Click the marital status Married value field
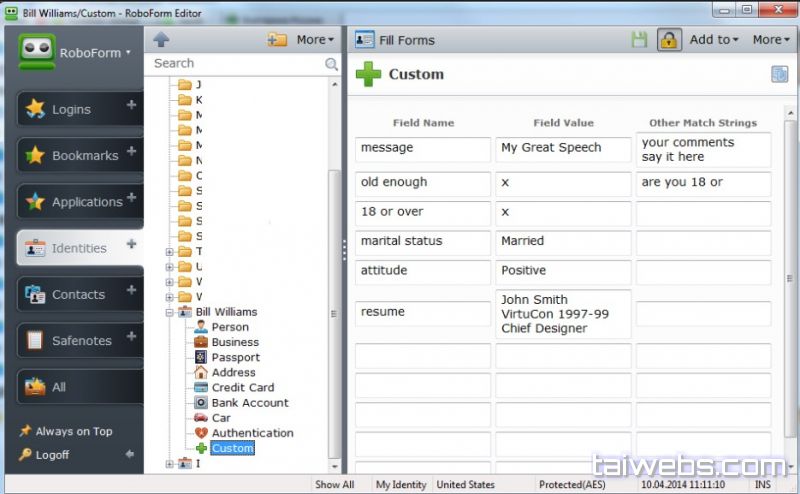Viewport: 800px width, 494px height. pos(563,242)
